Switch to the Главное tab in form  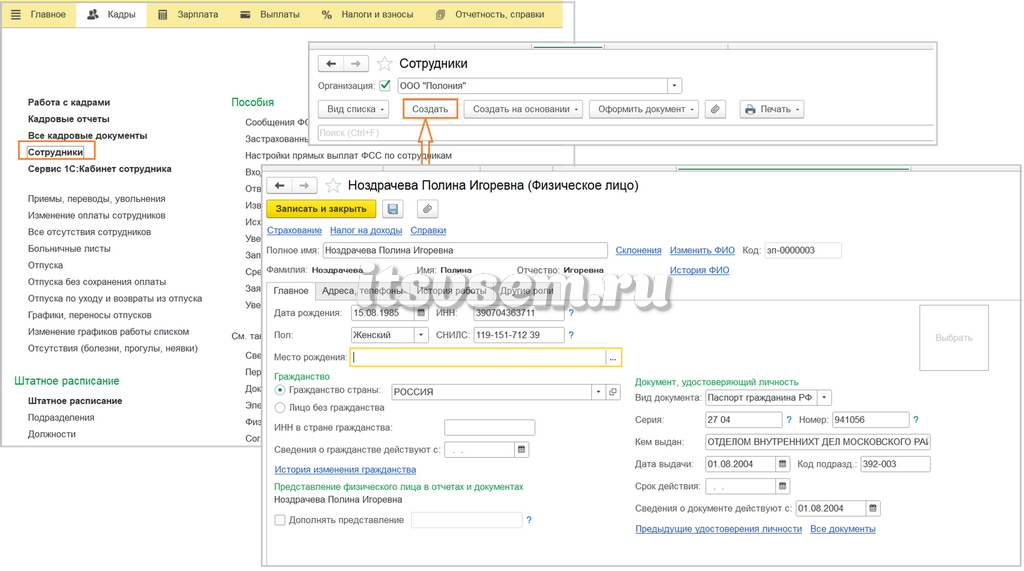(x=291, y=291)
